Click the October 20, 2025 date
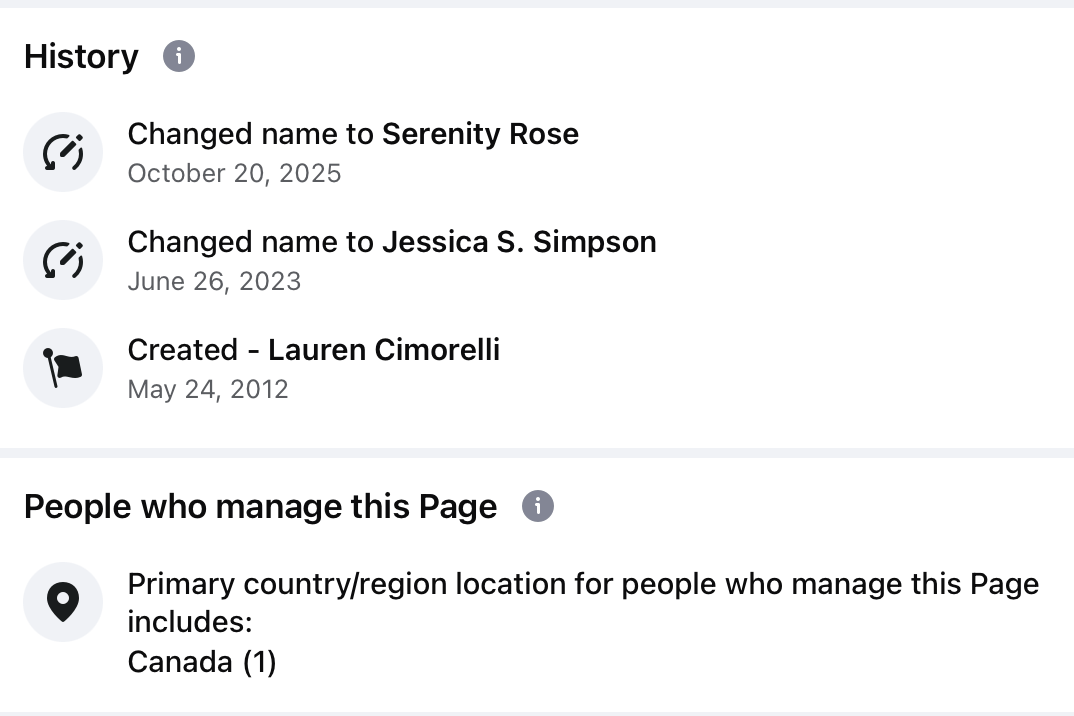Image resolution: width=1074 pixels, height=716 pixels. [234, 173]
